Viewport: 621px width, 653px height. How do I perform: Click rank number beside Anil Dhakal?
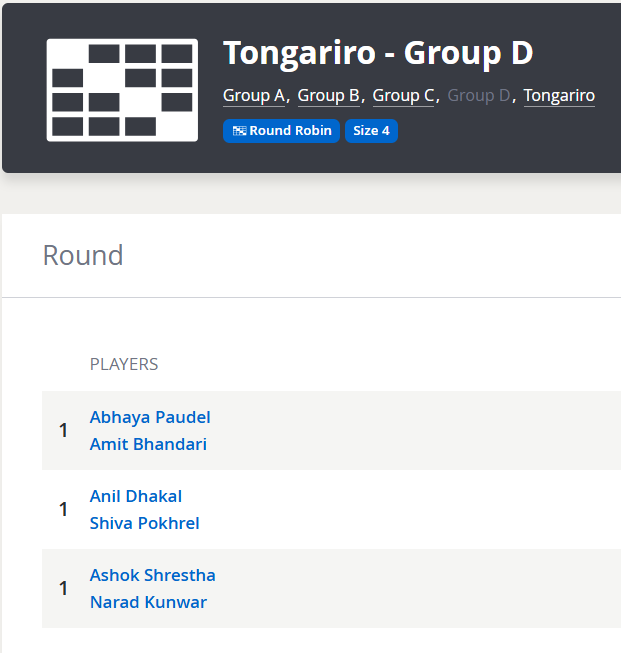[64, 510]
